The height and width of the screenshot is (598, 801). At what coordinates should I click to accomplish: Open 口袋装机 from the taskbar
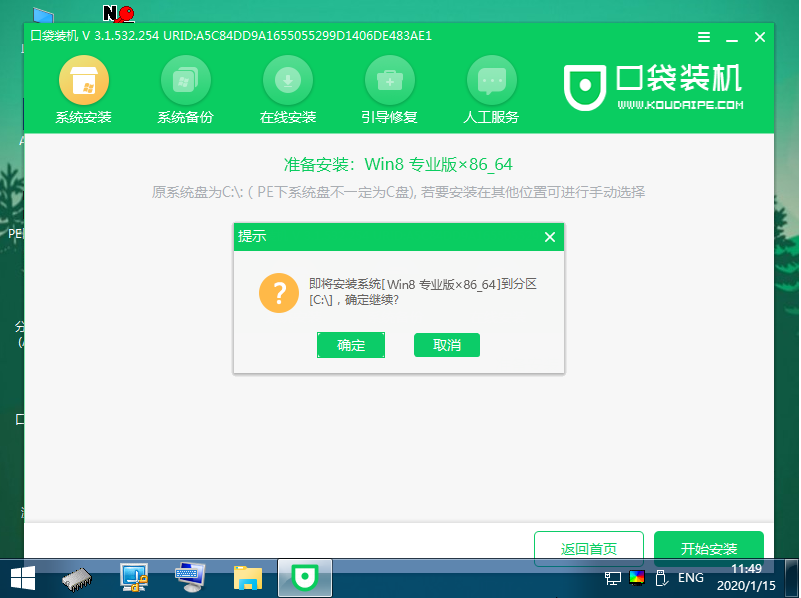pyautogui.click(x=303, y=577)
